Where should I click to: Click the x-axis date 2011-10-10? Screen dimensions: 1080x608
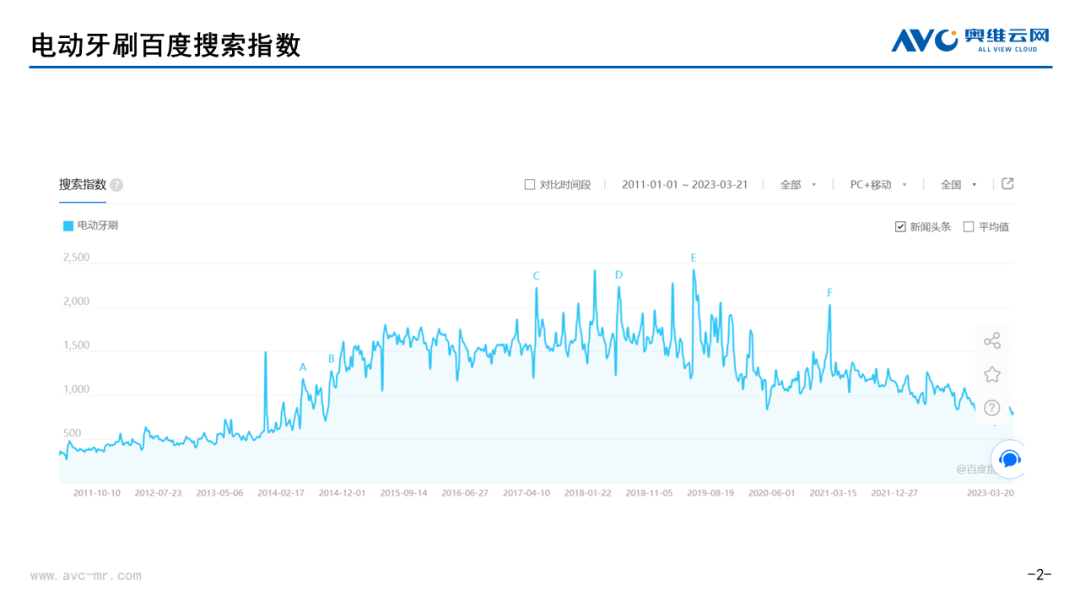(x=96, y=493)
